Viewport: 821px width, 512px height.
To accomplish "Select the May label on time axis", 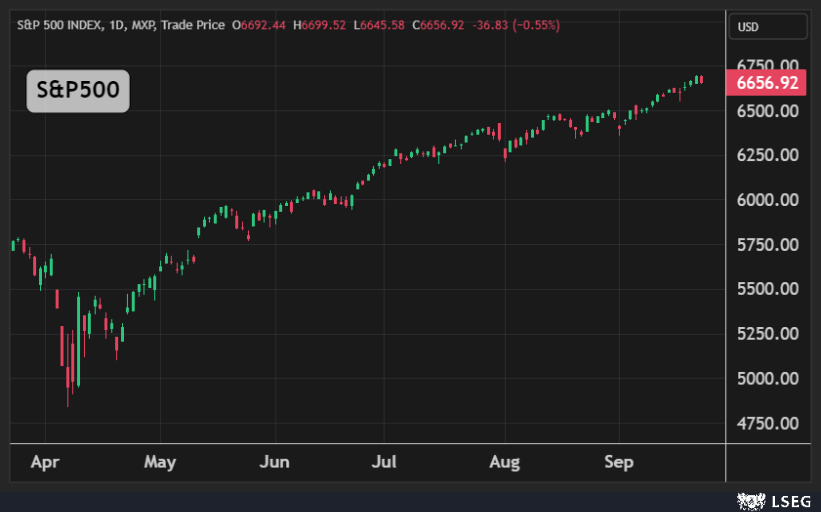I will 160,462.
